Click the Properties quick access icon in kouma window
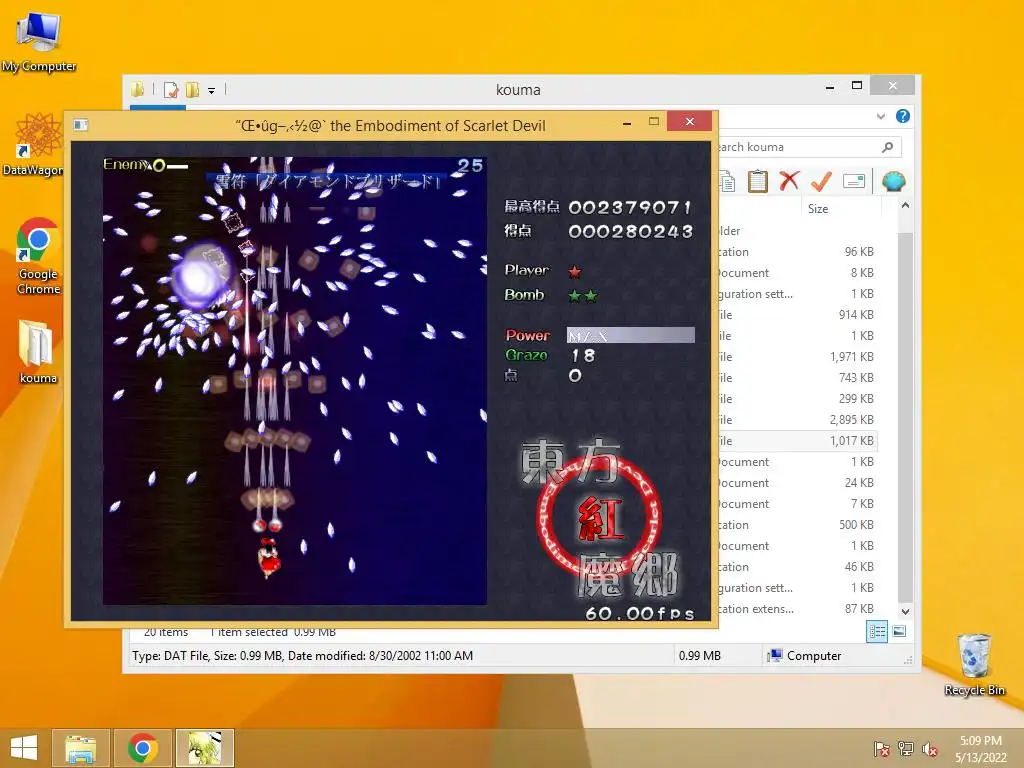The height and width of the screenshot is (768, 1024). tap(171, 89)
